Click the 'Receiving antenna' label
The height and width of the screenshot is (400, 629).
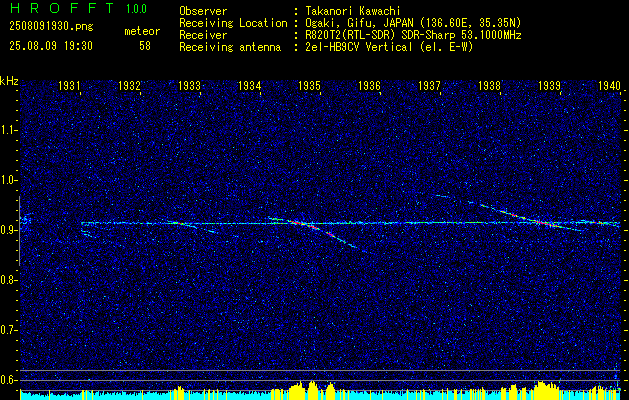click(230, 47)
